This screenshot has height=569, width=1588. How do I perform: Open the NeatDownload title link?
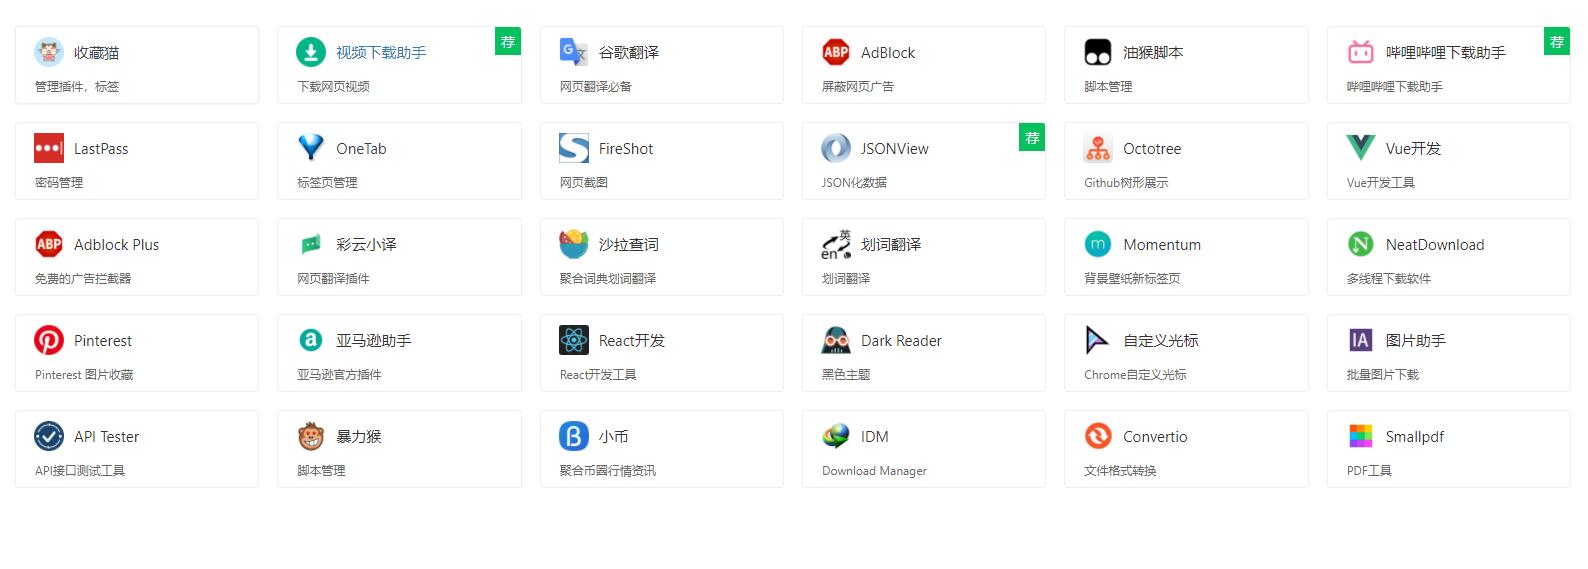[1435, 244]
